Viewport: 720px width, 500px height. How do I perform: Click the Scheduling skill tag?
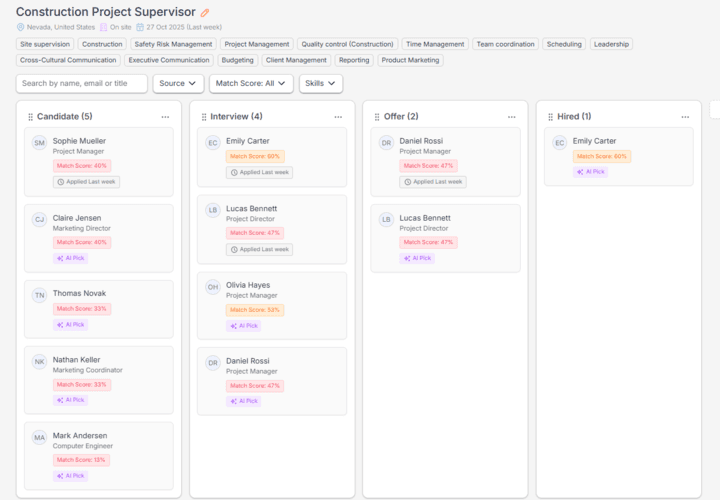click(x=564, y=44)
